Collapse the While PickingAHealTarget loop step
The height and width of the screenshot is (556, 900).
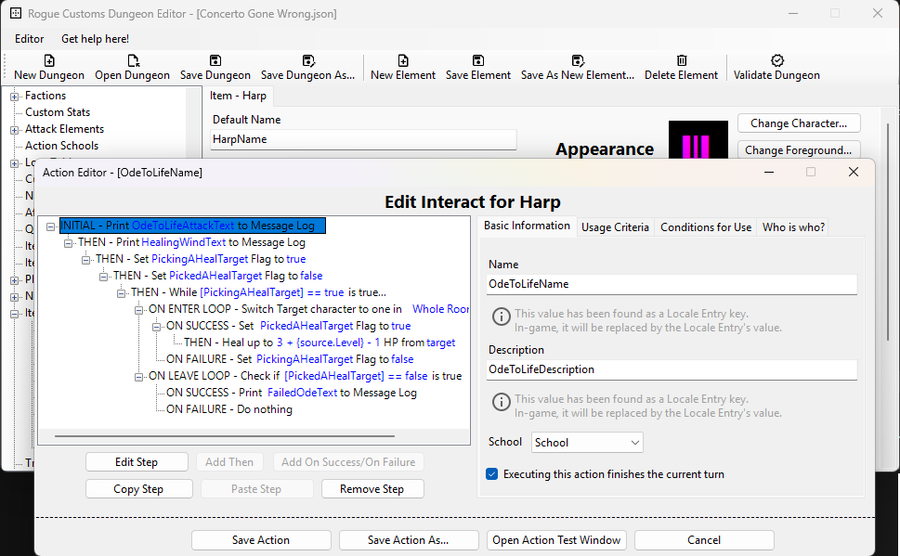121,293
